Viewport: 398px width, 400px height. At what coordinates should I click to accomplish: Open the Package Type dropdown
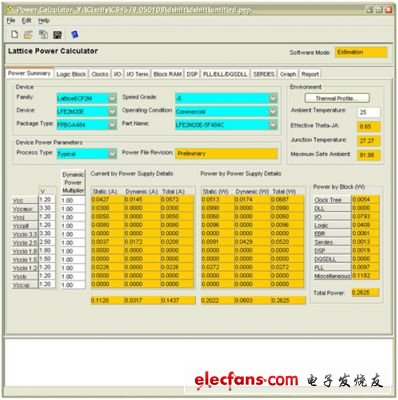tap(87, 125)
